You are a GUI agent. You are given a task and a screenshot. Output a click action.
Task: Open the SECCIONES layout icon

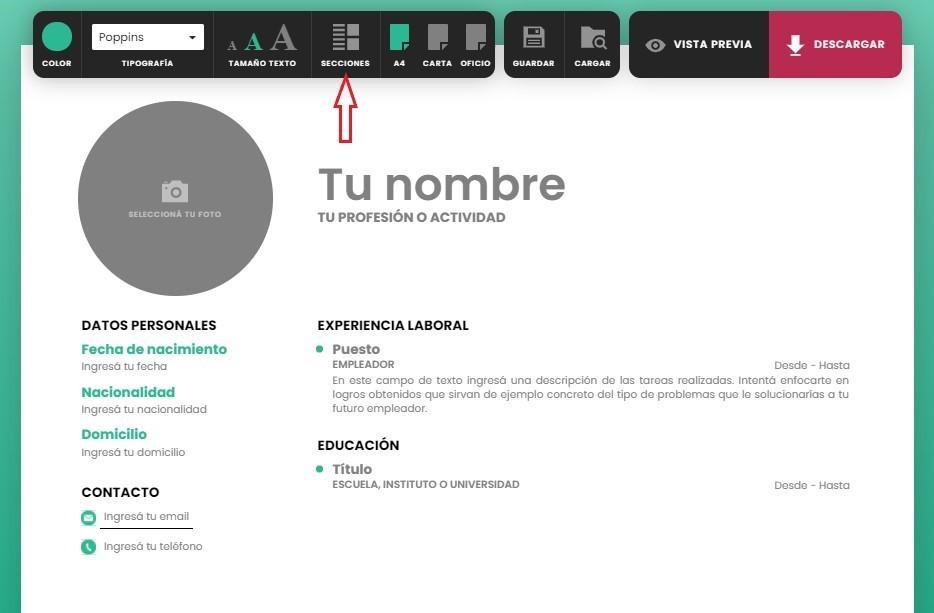point(345,37)
